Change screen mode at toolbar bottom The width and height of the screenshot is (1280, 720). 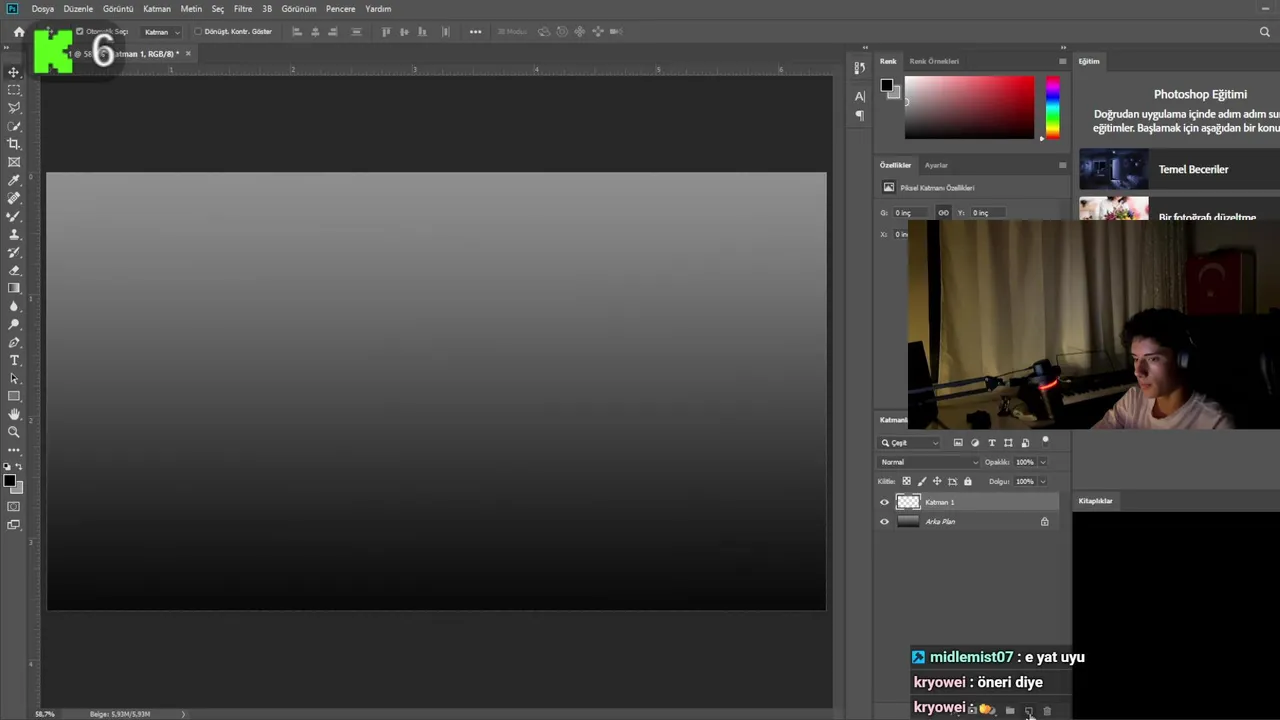point(14,525)
